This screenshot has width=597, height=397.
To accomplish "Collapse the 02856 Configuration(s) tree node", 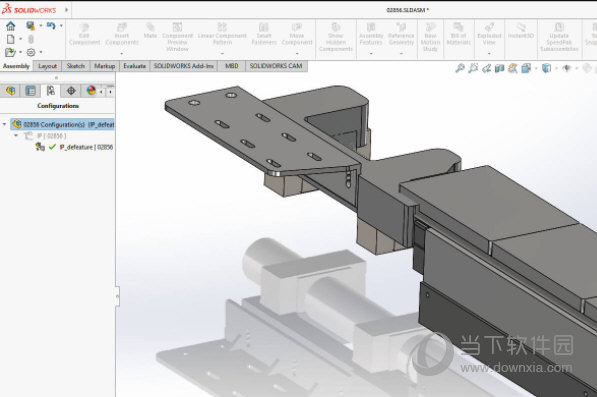I will click(x=5, y=124).
